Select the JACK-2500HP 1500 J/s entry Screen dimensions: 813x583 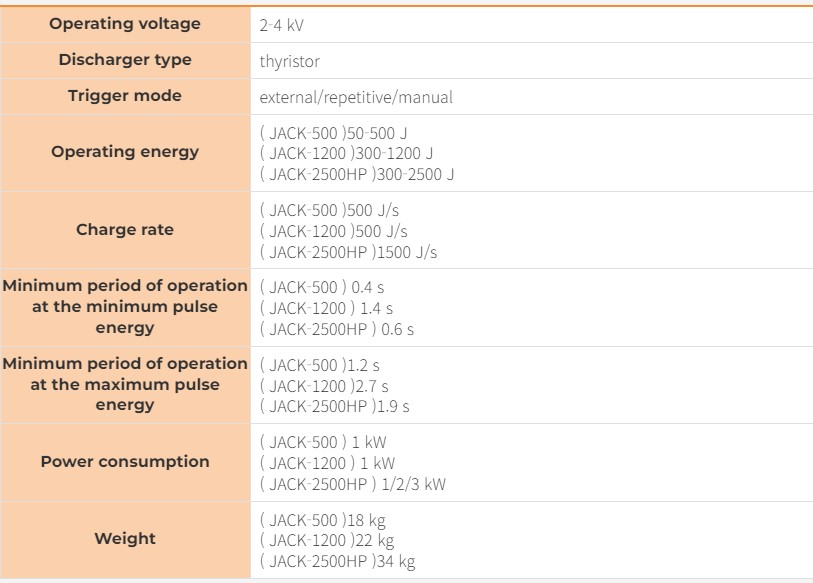coord(348,252)
